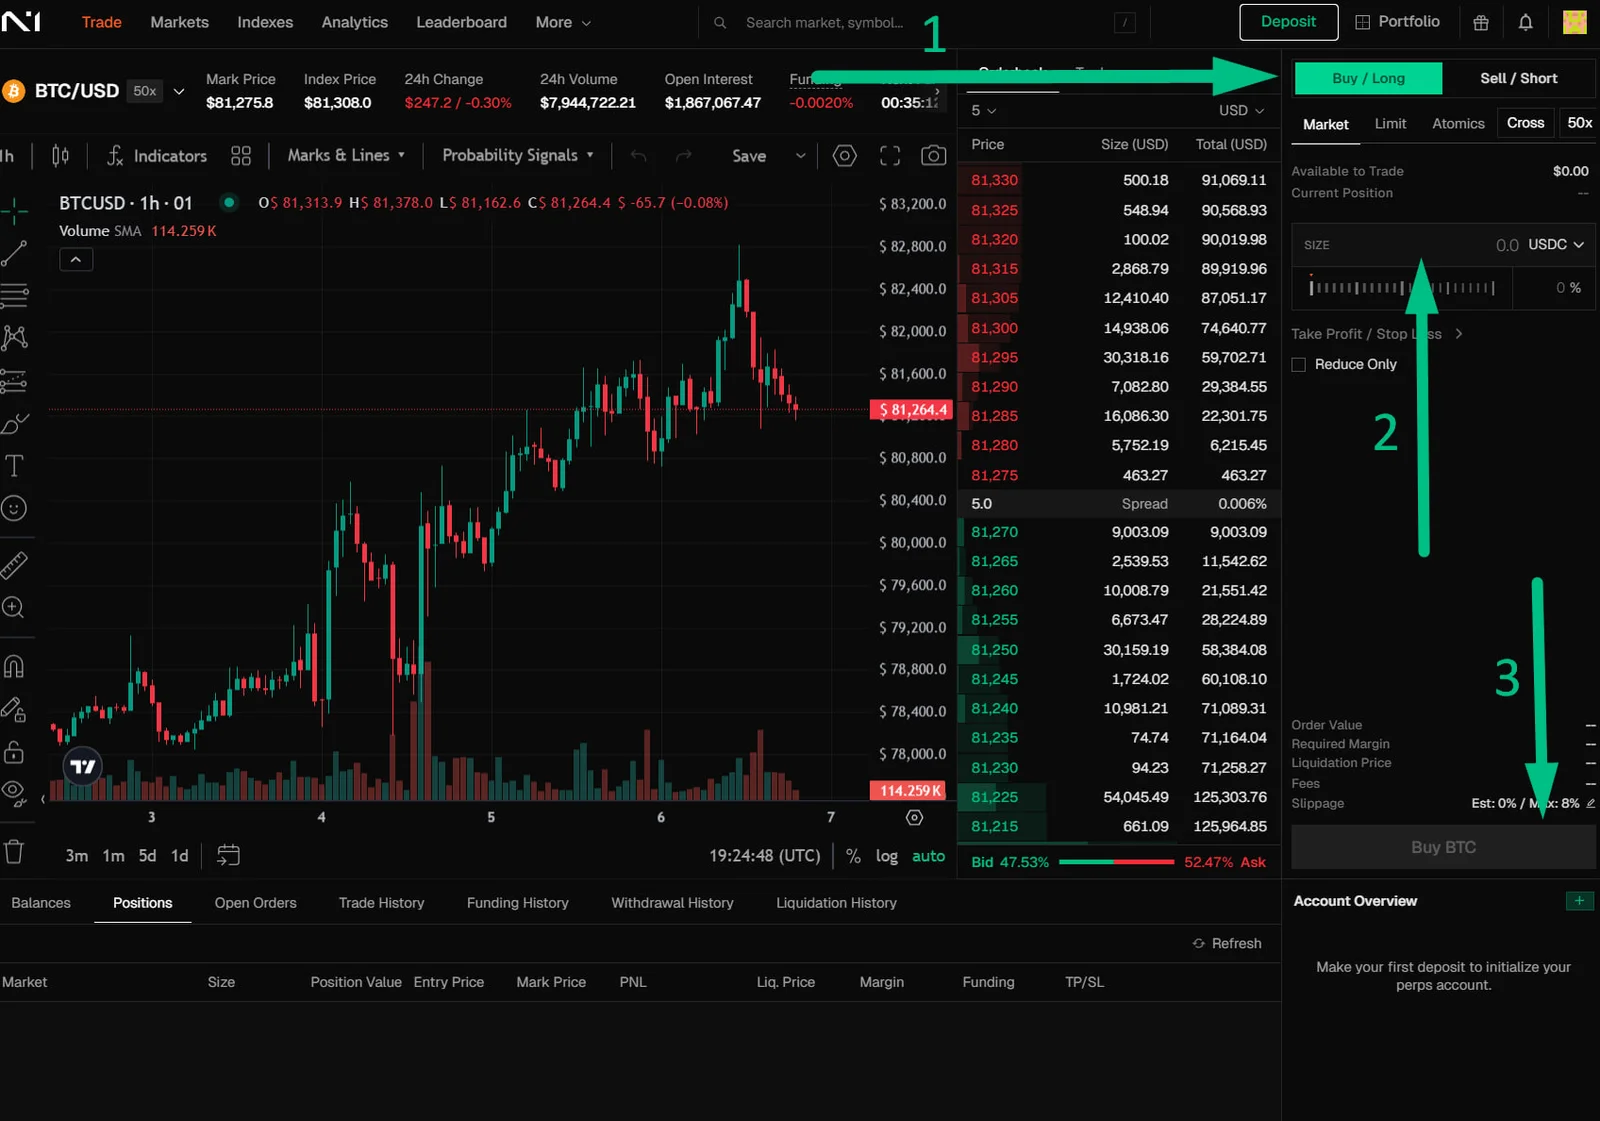Open chart fullscreen mode
The image size is (1600, 1121).
point(890,155)
